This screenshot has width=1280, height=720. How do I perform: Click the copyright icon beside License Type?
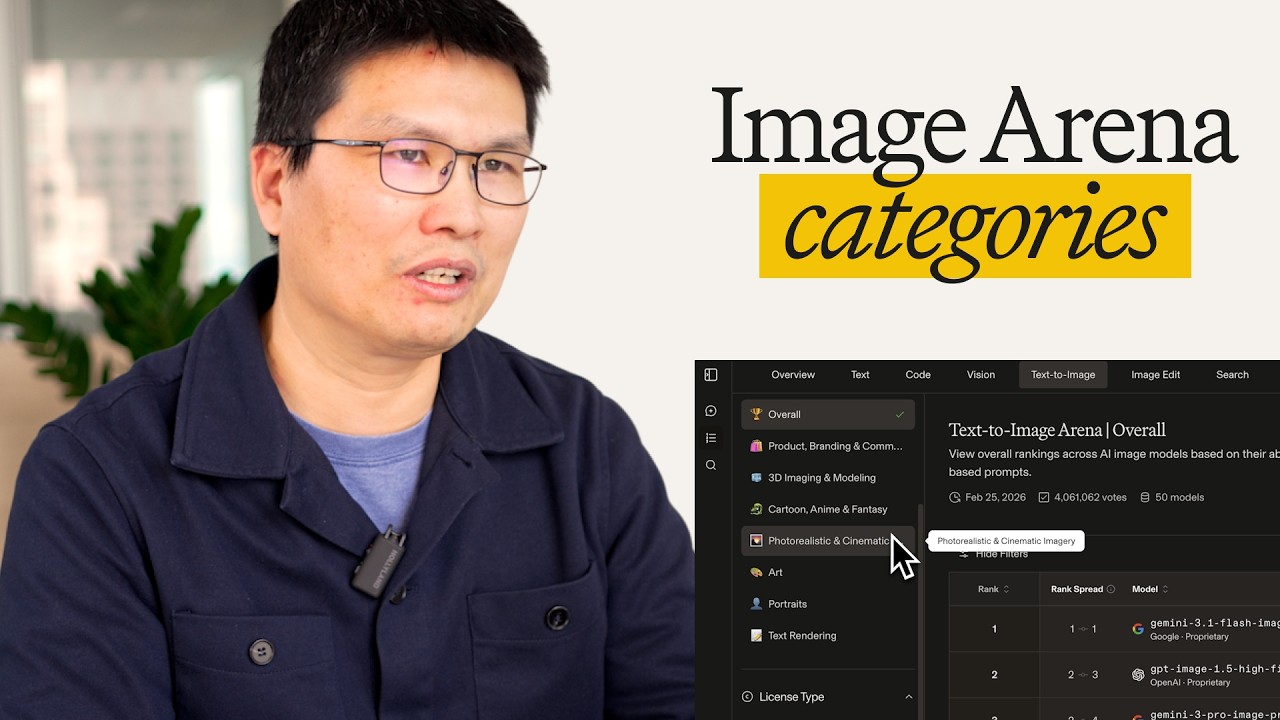(747, 697)
